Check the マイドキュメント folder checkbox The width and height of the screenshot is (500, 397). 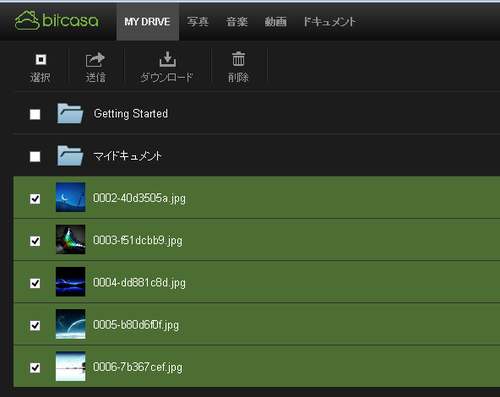pyautogui.click(x=35, y=156)
